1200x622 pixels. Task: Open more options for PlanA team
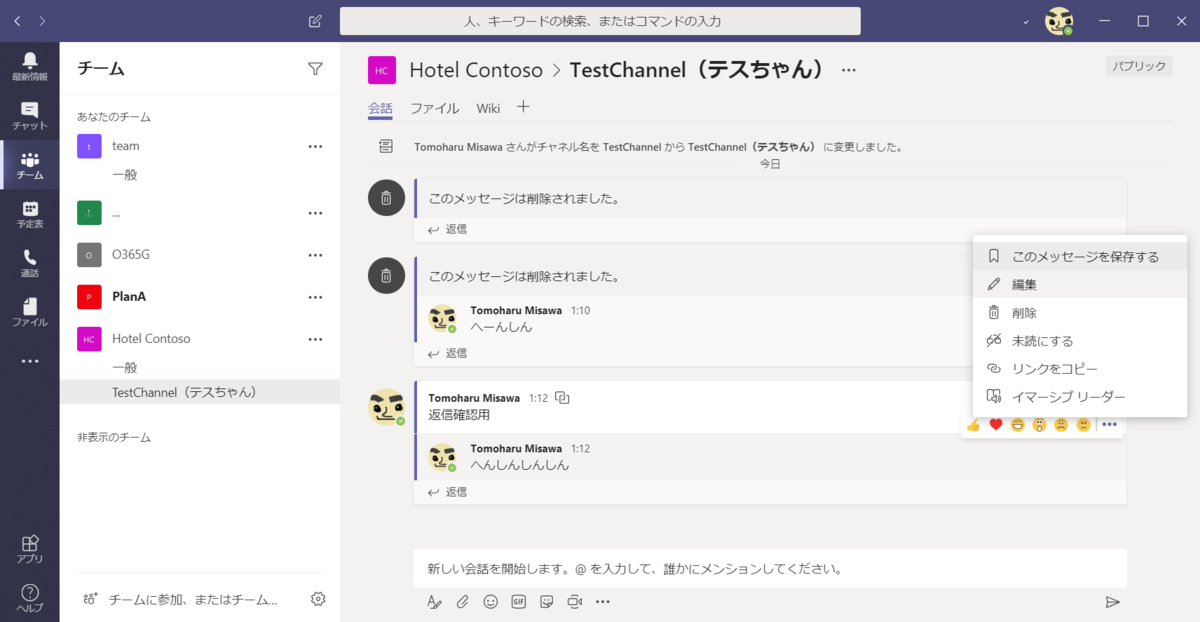(315, 297)
